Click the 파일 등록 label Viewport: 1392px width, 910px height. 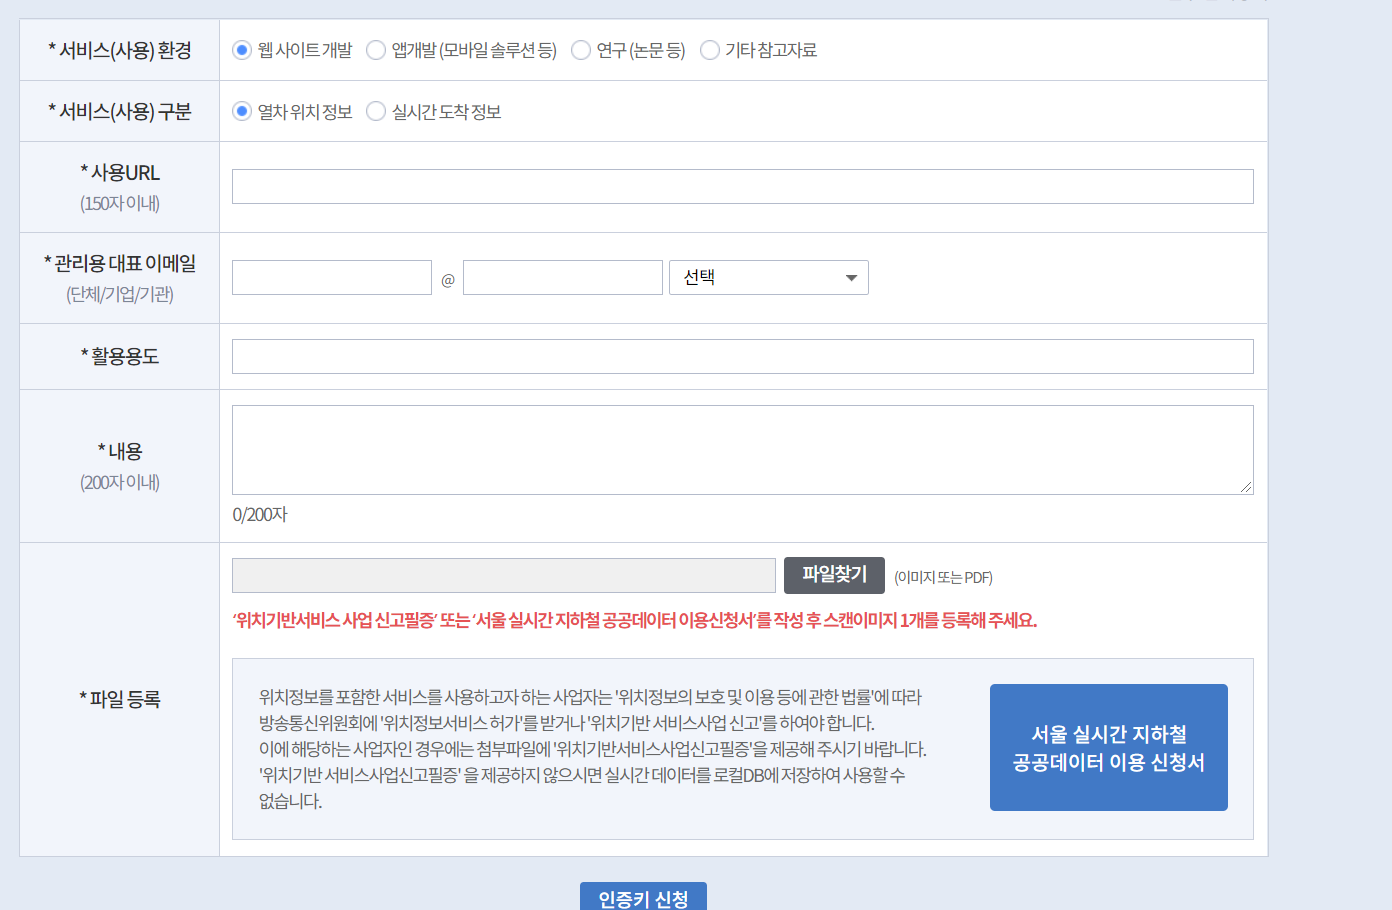click(x=120, y=699)
